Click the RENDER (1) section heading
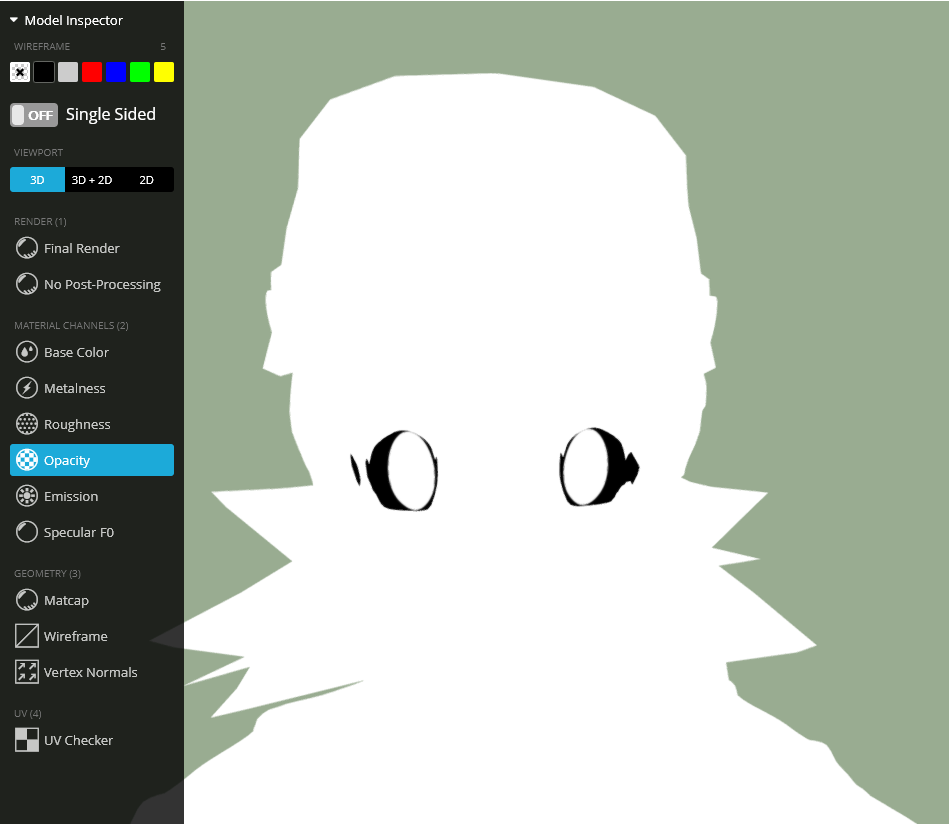 tap(41, 222)
